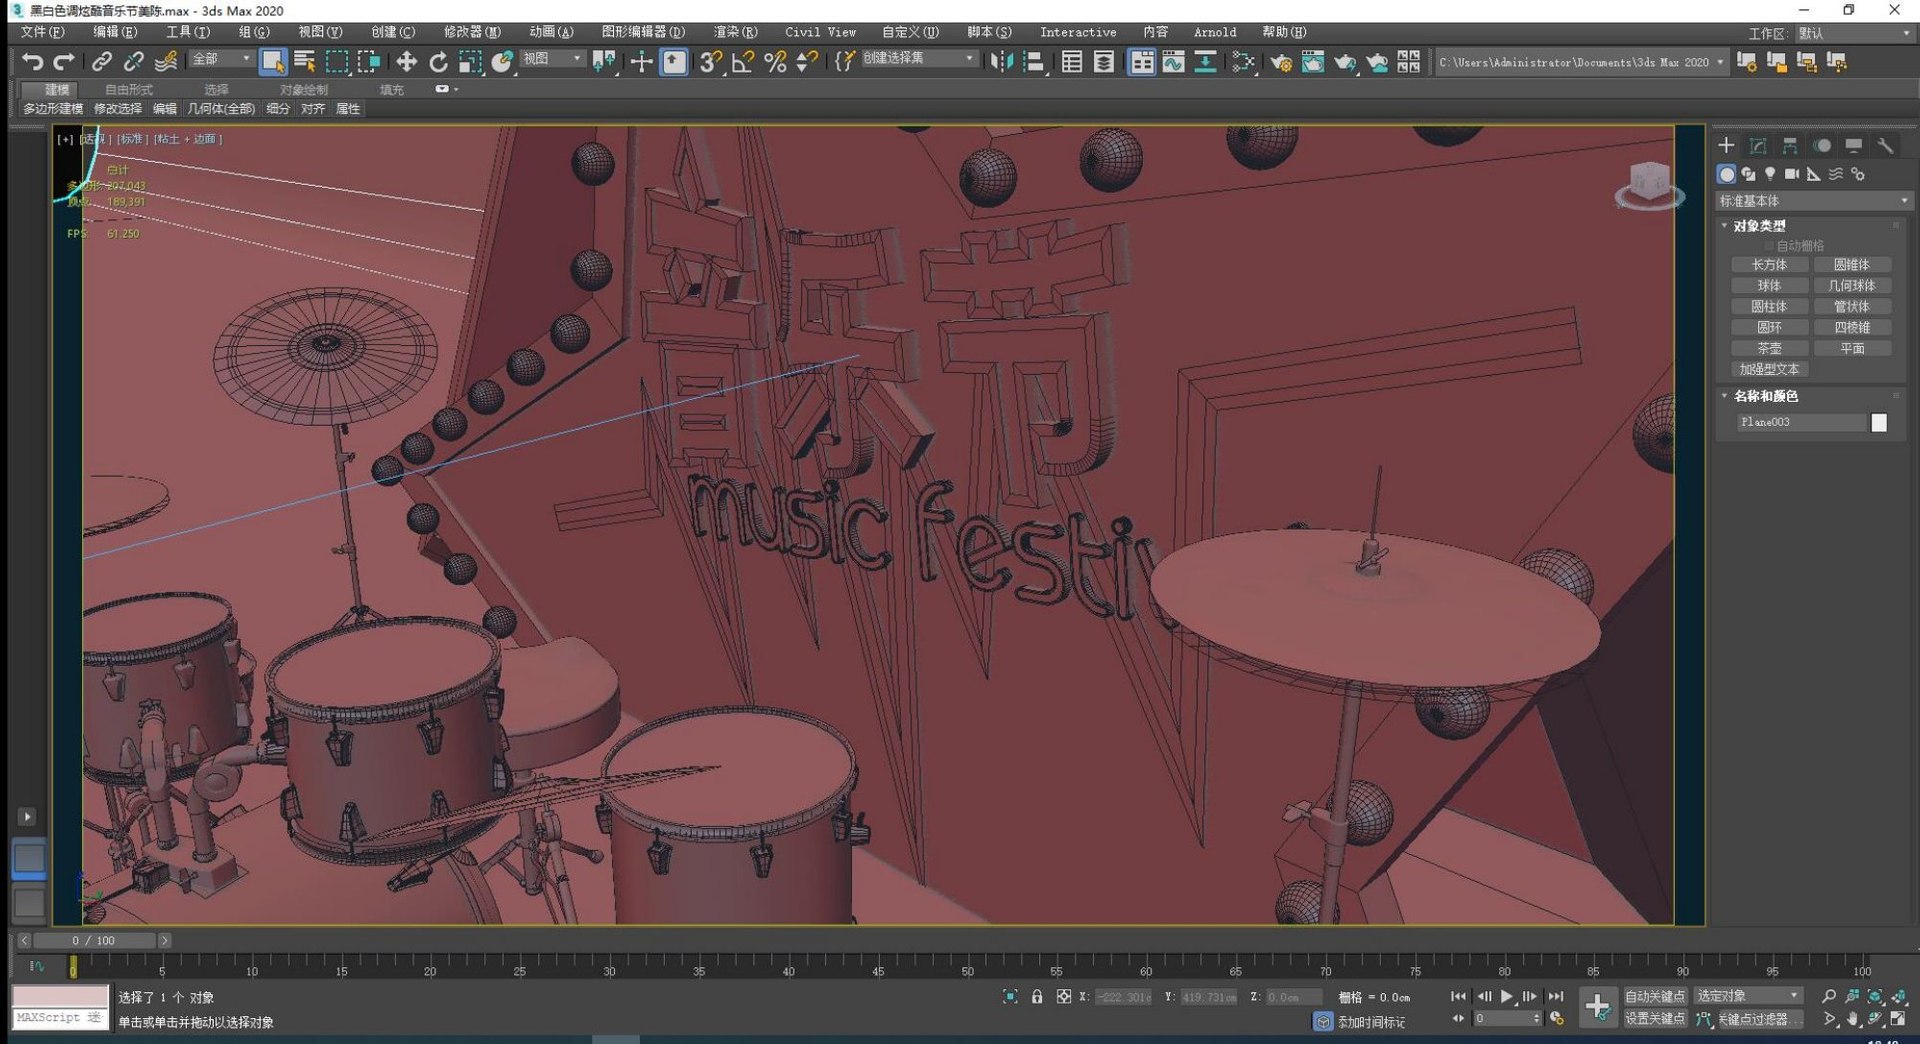Toggle the selection lock padlock
The width and height of the screenshot is (1920, 1044).
1037,997
